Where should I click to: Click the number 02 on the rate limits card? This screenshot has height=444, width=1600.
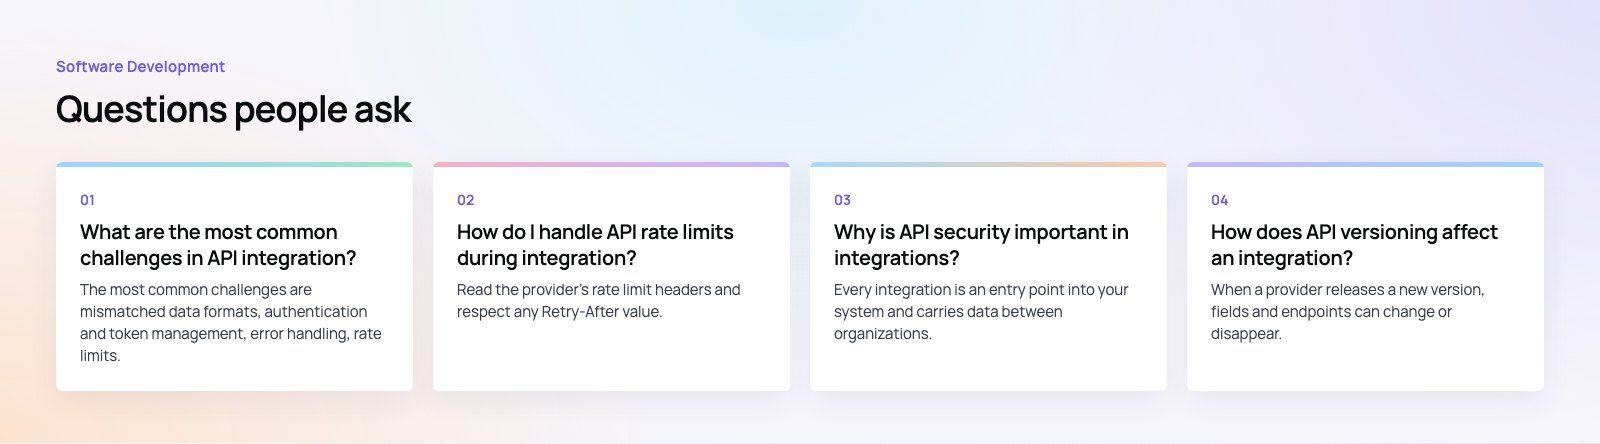point(466,200)
